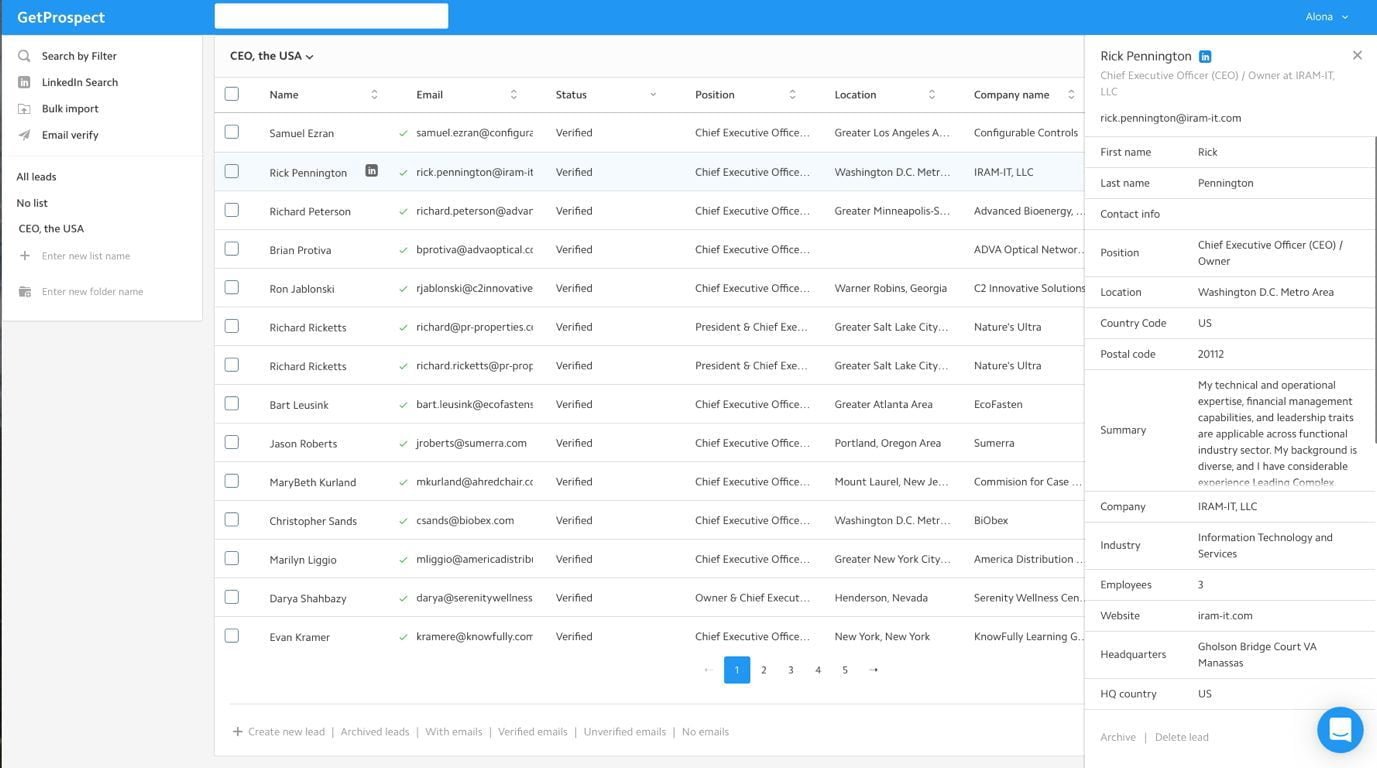Click the Enter new list name field

click(86, 256)
